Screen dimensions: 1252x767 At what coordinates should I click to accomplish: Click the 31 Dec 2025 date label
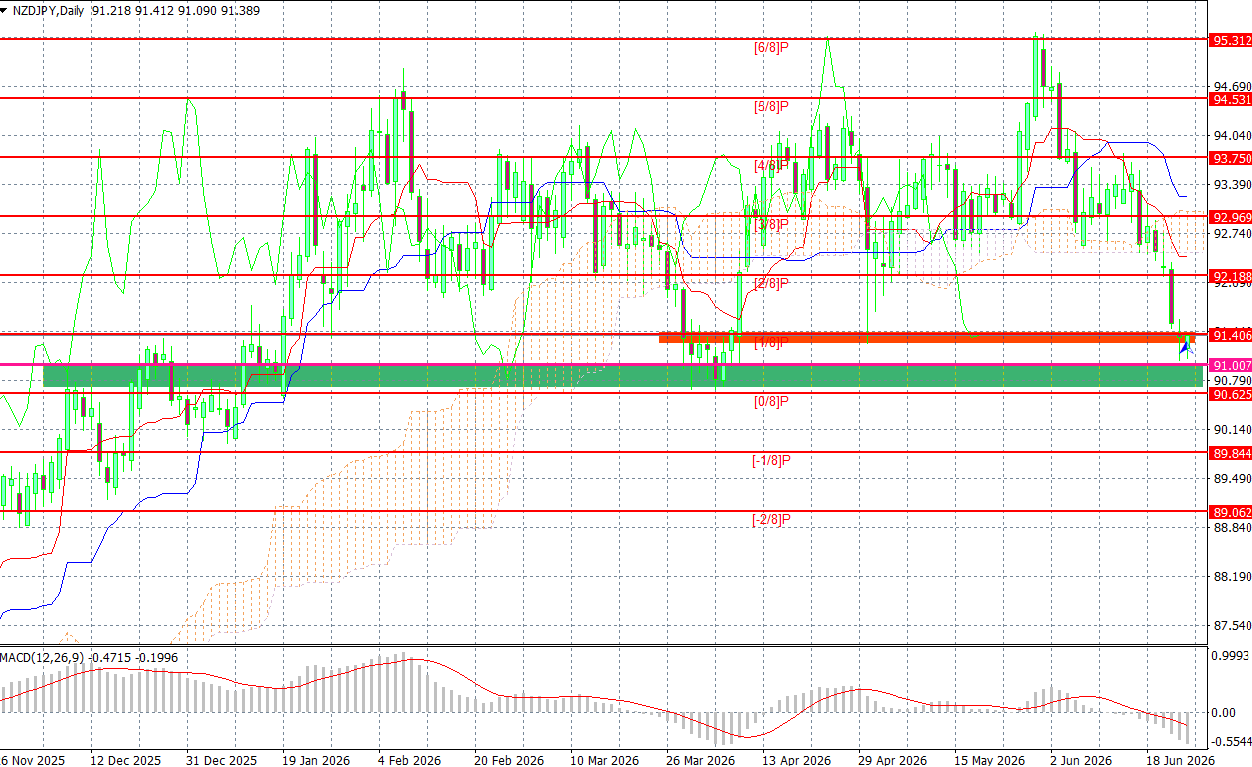(222, 760)
